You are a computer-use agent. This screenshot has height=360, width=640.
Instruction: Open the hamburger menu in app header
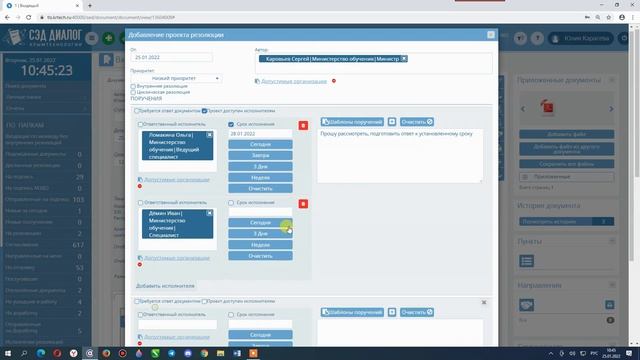92,38
